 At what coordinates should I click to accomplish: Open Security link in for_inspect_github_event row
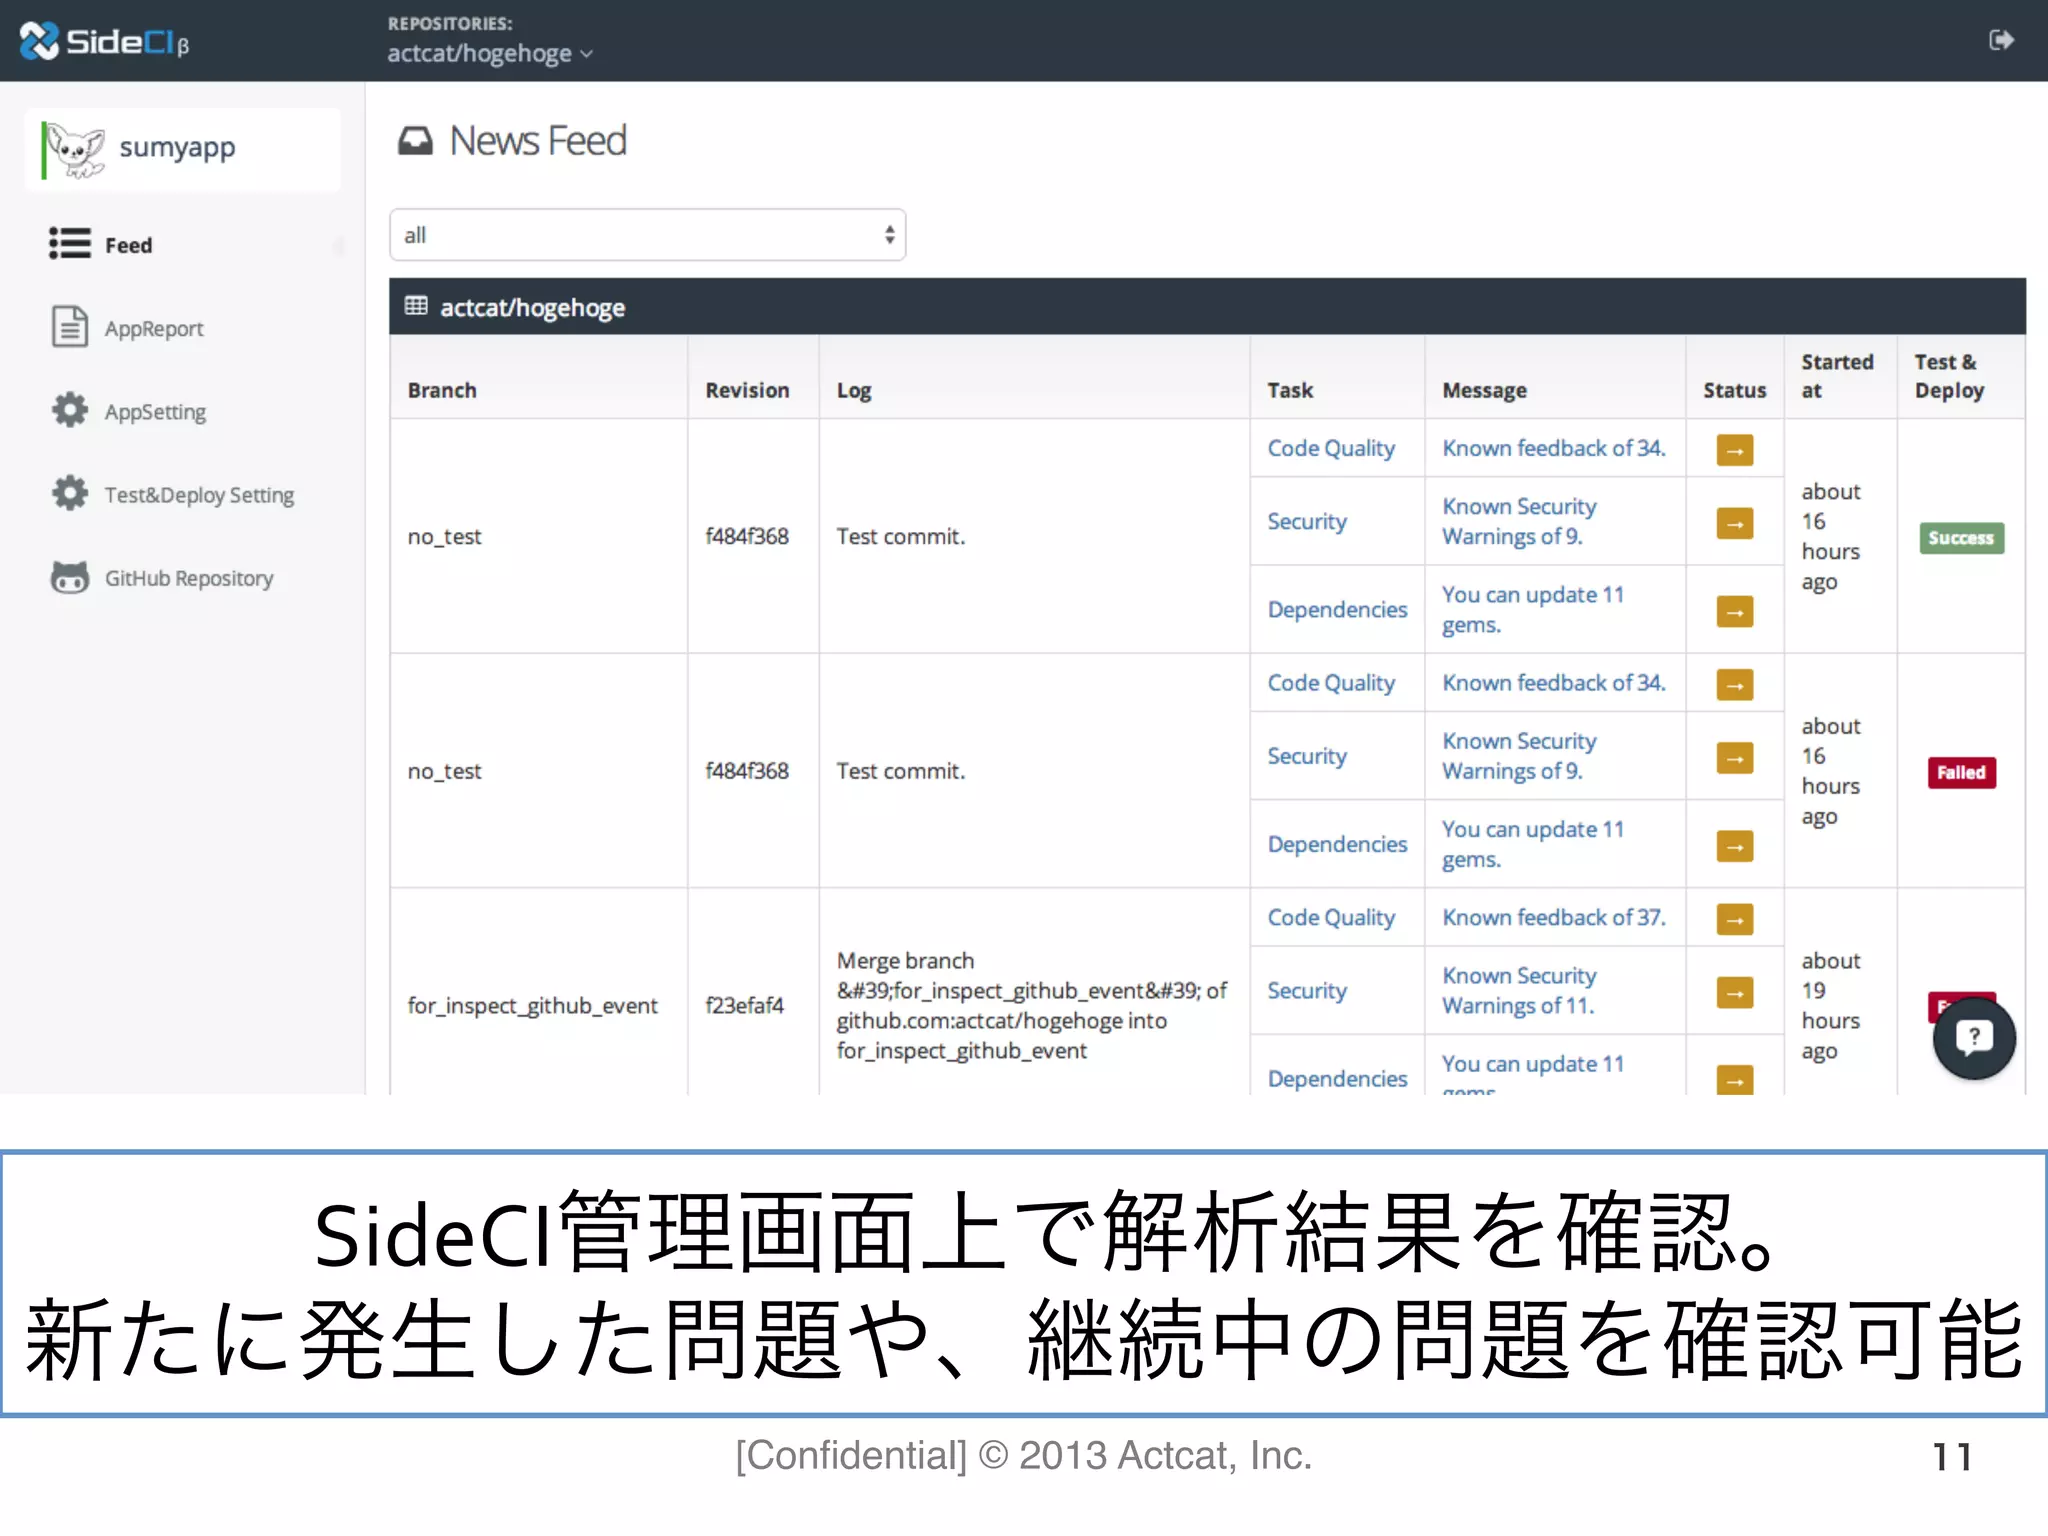point(1307,990)
